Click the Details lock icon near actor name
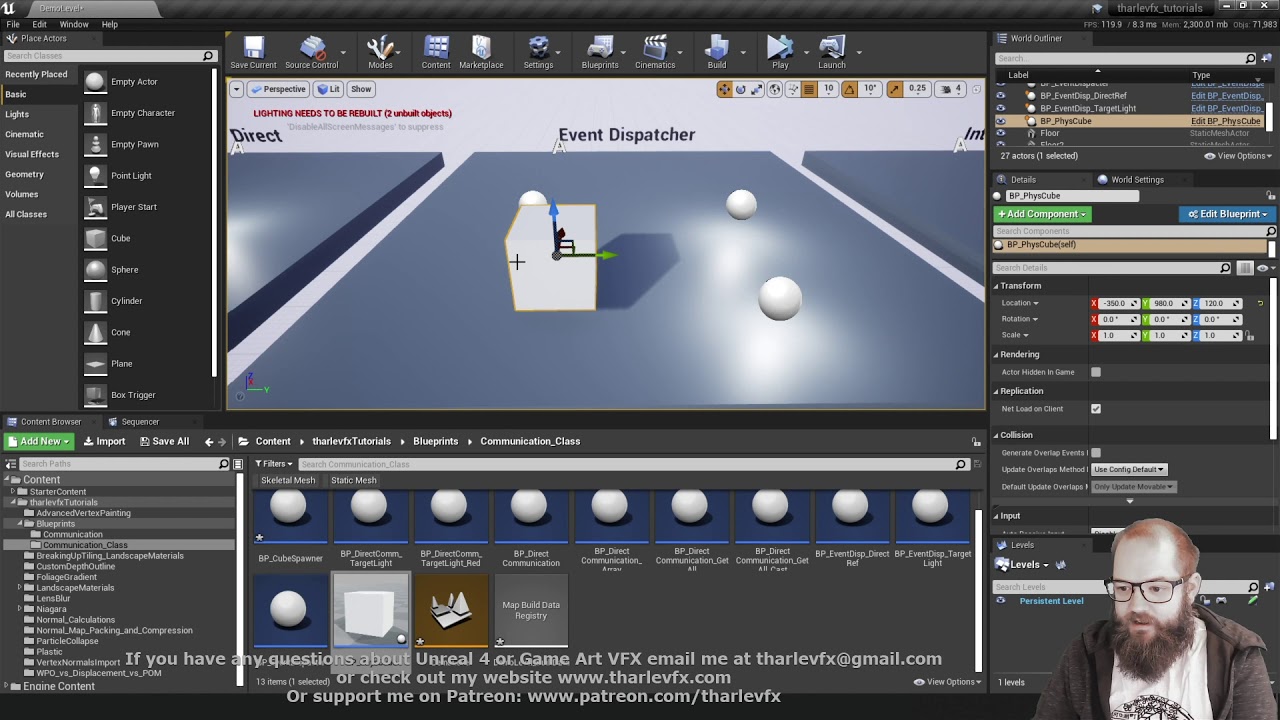 (x=1271, y=196)
